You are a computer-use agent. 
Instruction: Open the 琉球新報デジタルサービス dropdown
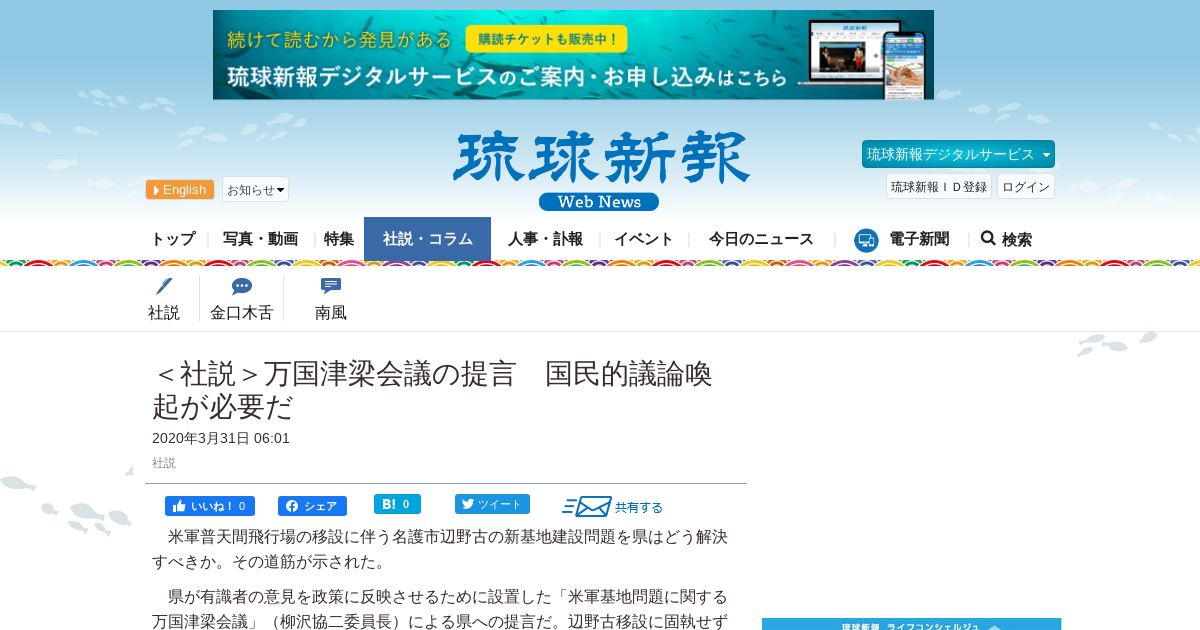pyautogui.click(x=958, y=154)
